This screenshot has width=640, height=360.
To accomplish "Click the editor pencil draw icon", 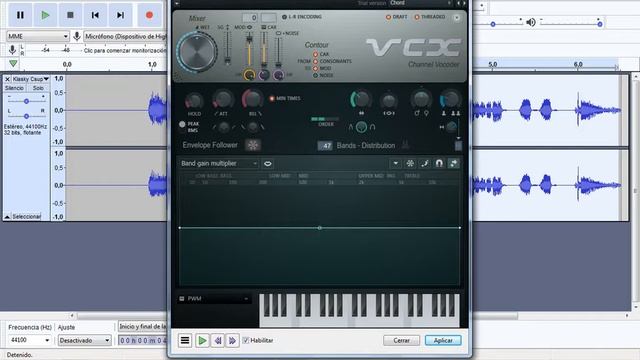I will click(424, 163).
